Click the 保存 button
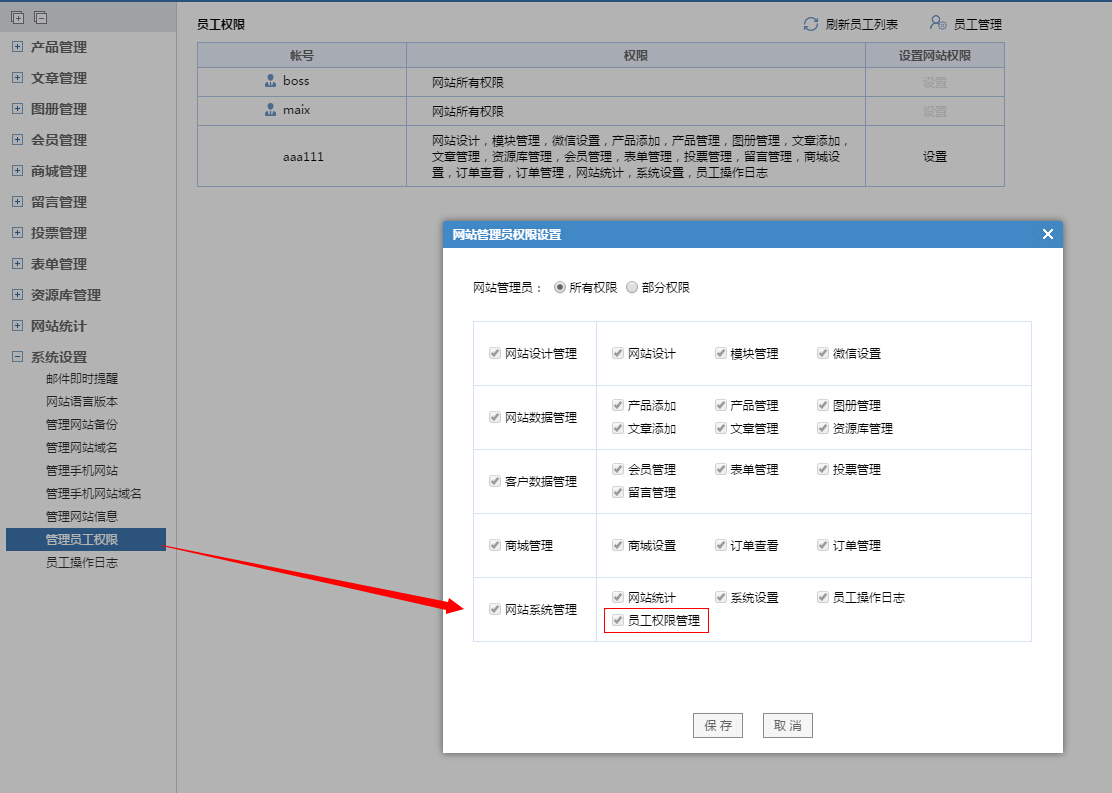Viewport: 1112px width, 793px height. [x=717, y=726]
